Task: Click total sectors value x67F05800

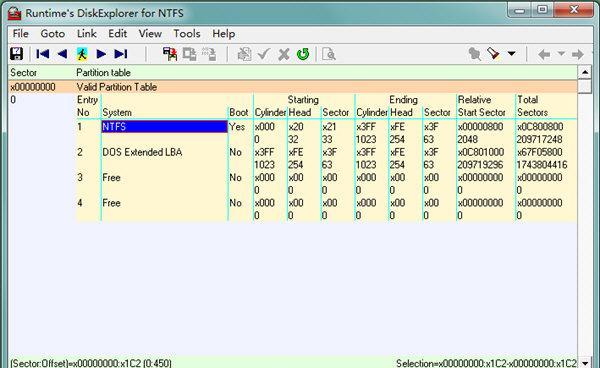Action: (540, 152)
